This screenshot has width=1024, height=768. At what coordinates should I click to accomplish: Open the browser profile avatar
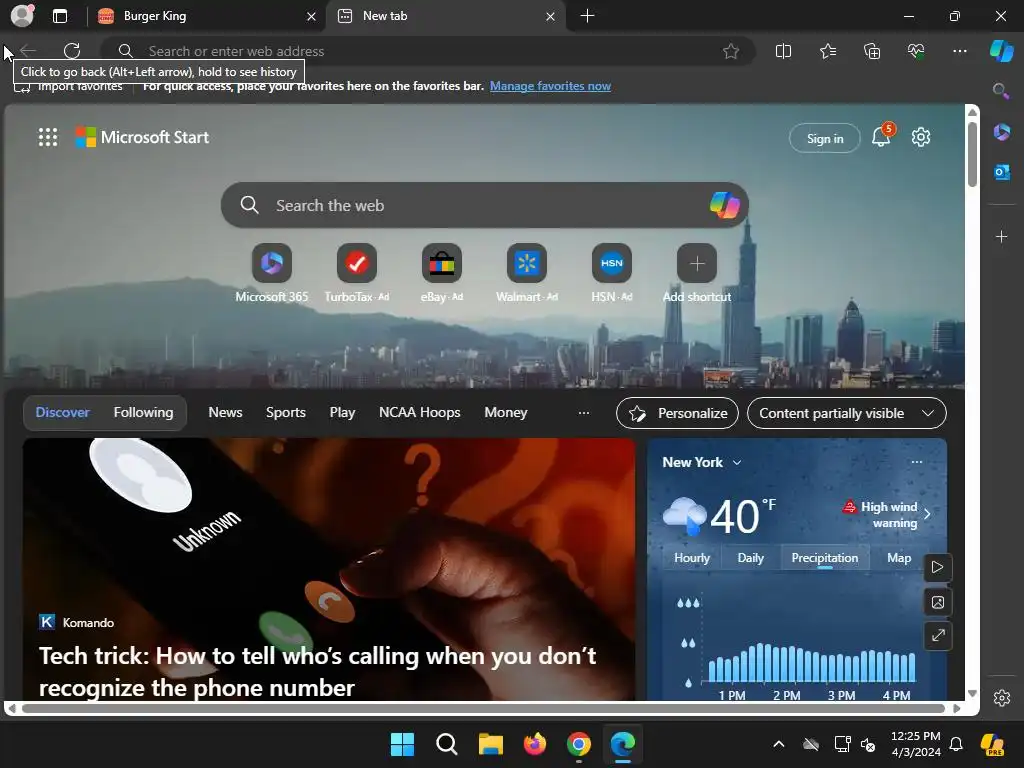22,16
